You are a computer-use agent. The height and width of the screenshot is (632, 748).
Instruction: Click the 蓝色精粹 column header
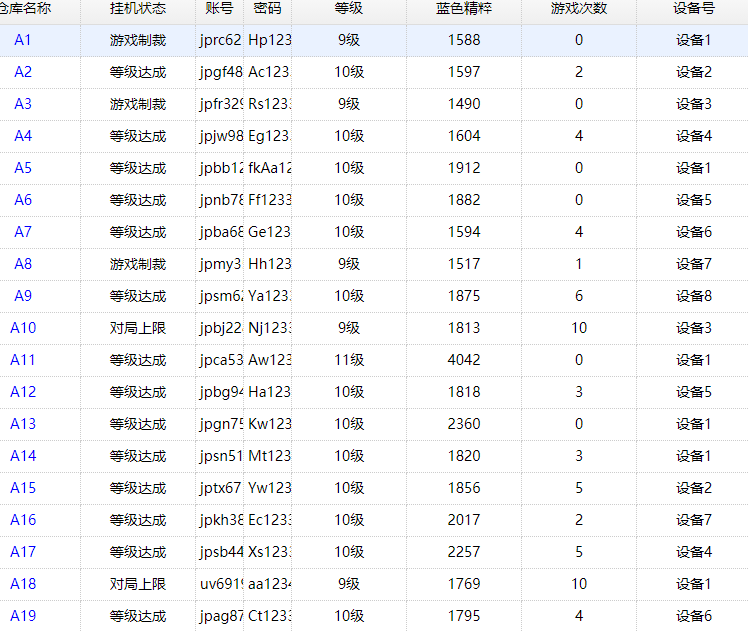pos(464,8)
